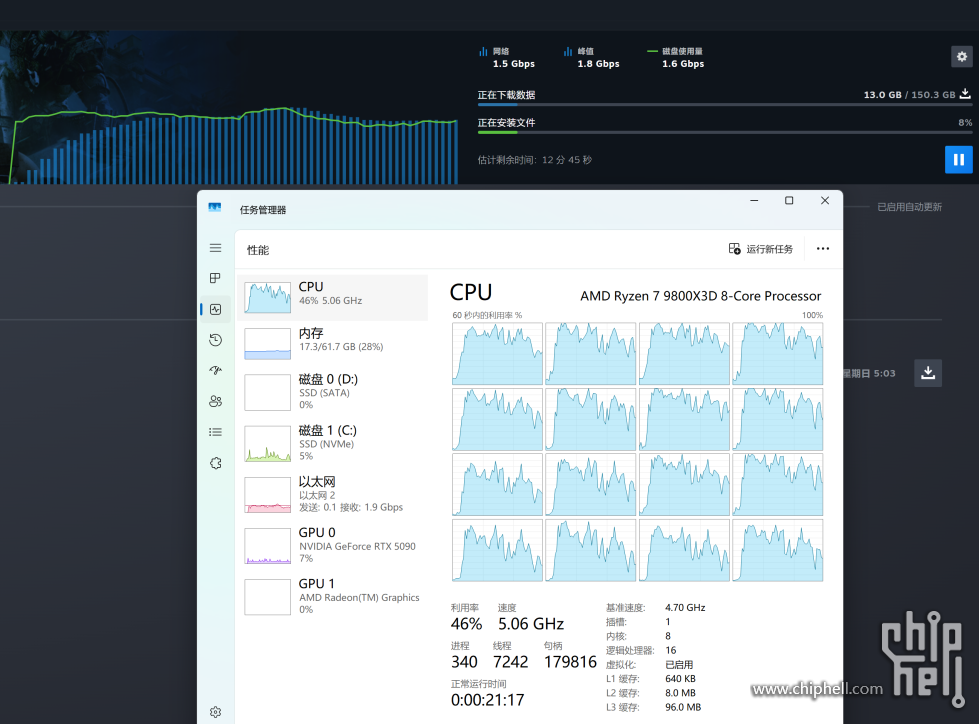
Task: Click the queued game download arrow icon
Action: pos(928,373)
